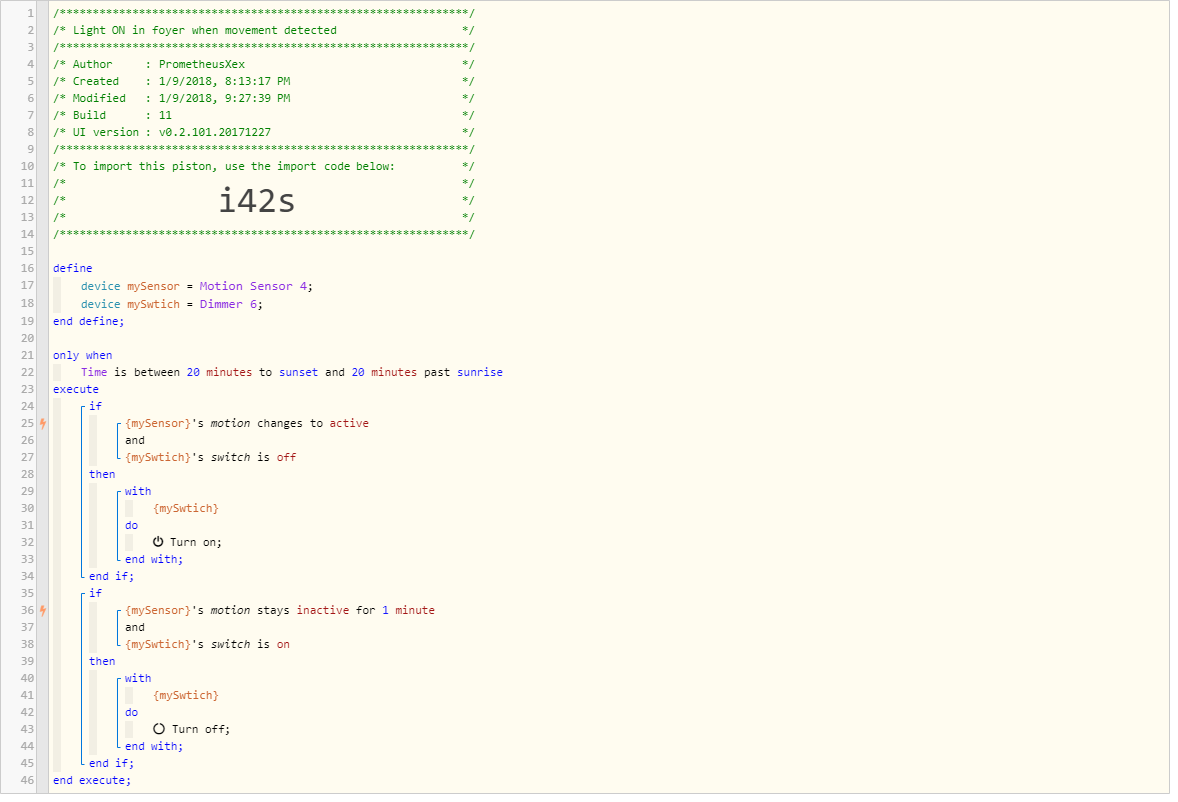Click the define keyword on line 16
The image size is (1178, 802).
73,268
